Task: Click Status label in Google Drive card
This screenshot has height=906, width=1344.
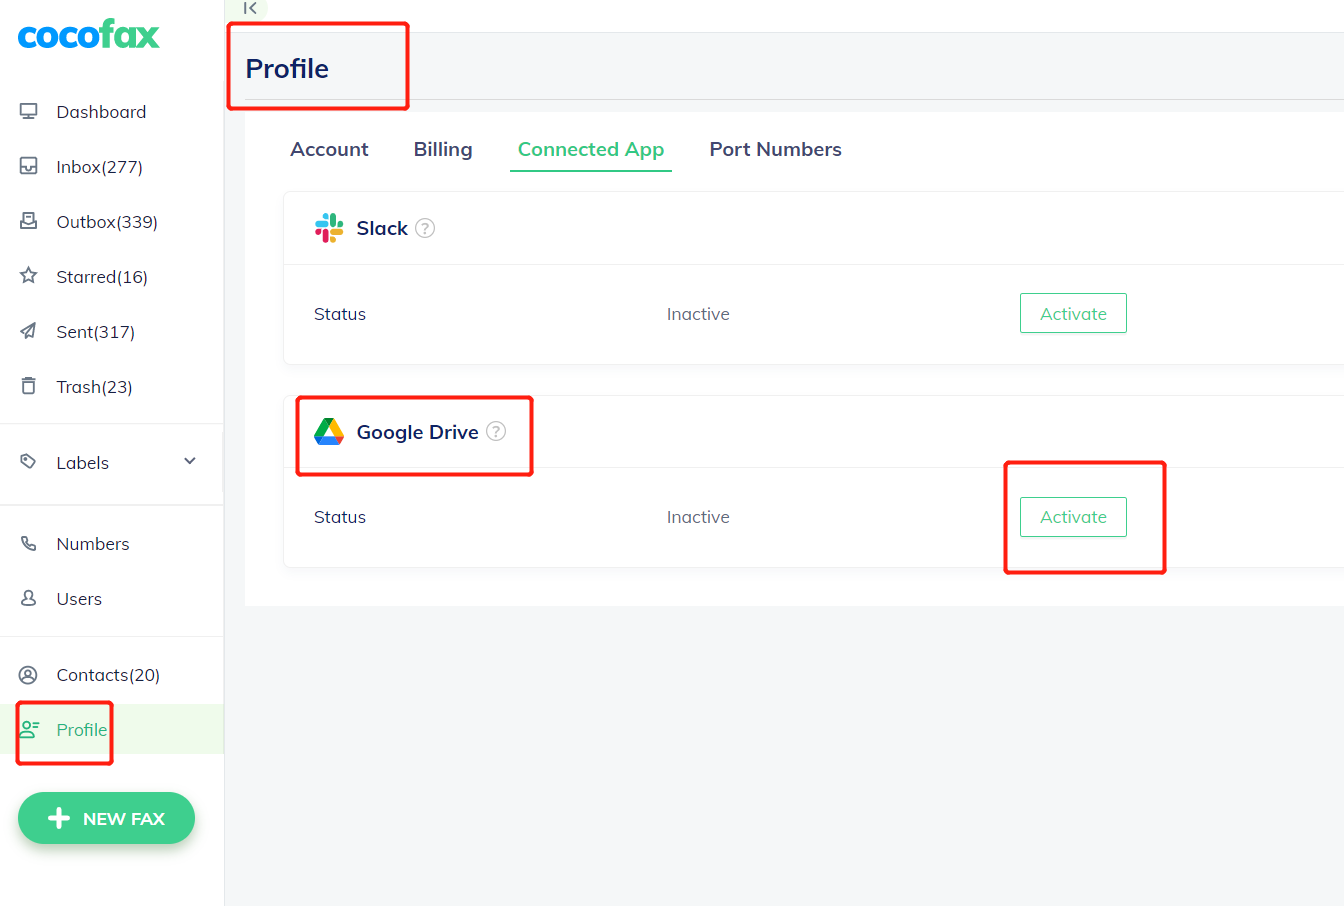Action: click(x=340, y=517)
